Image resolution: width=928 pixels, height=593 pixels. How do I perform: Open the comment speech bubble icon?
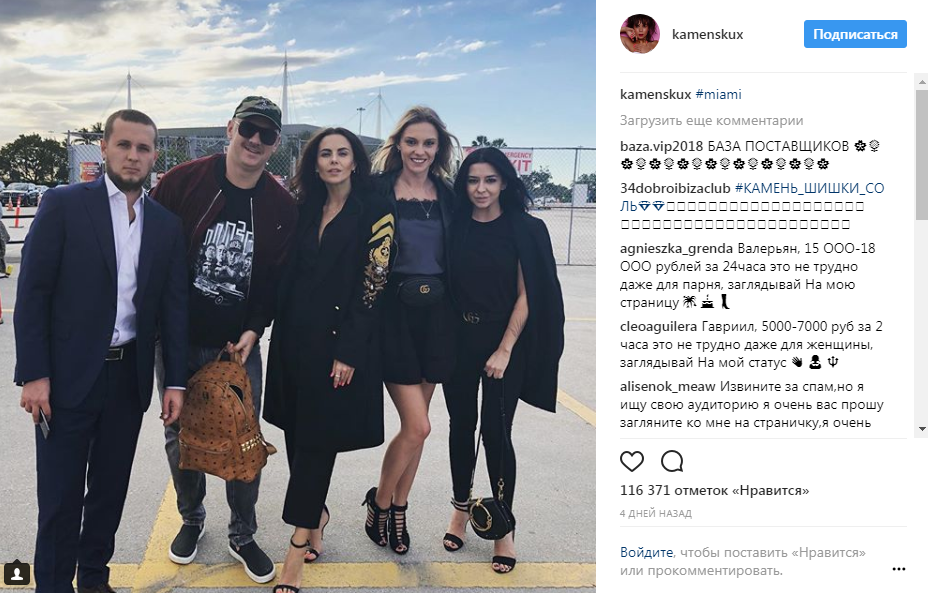click(x=672, y=461)
